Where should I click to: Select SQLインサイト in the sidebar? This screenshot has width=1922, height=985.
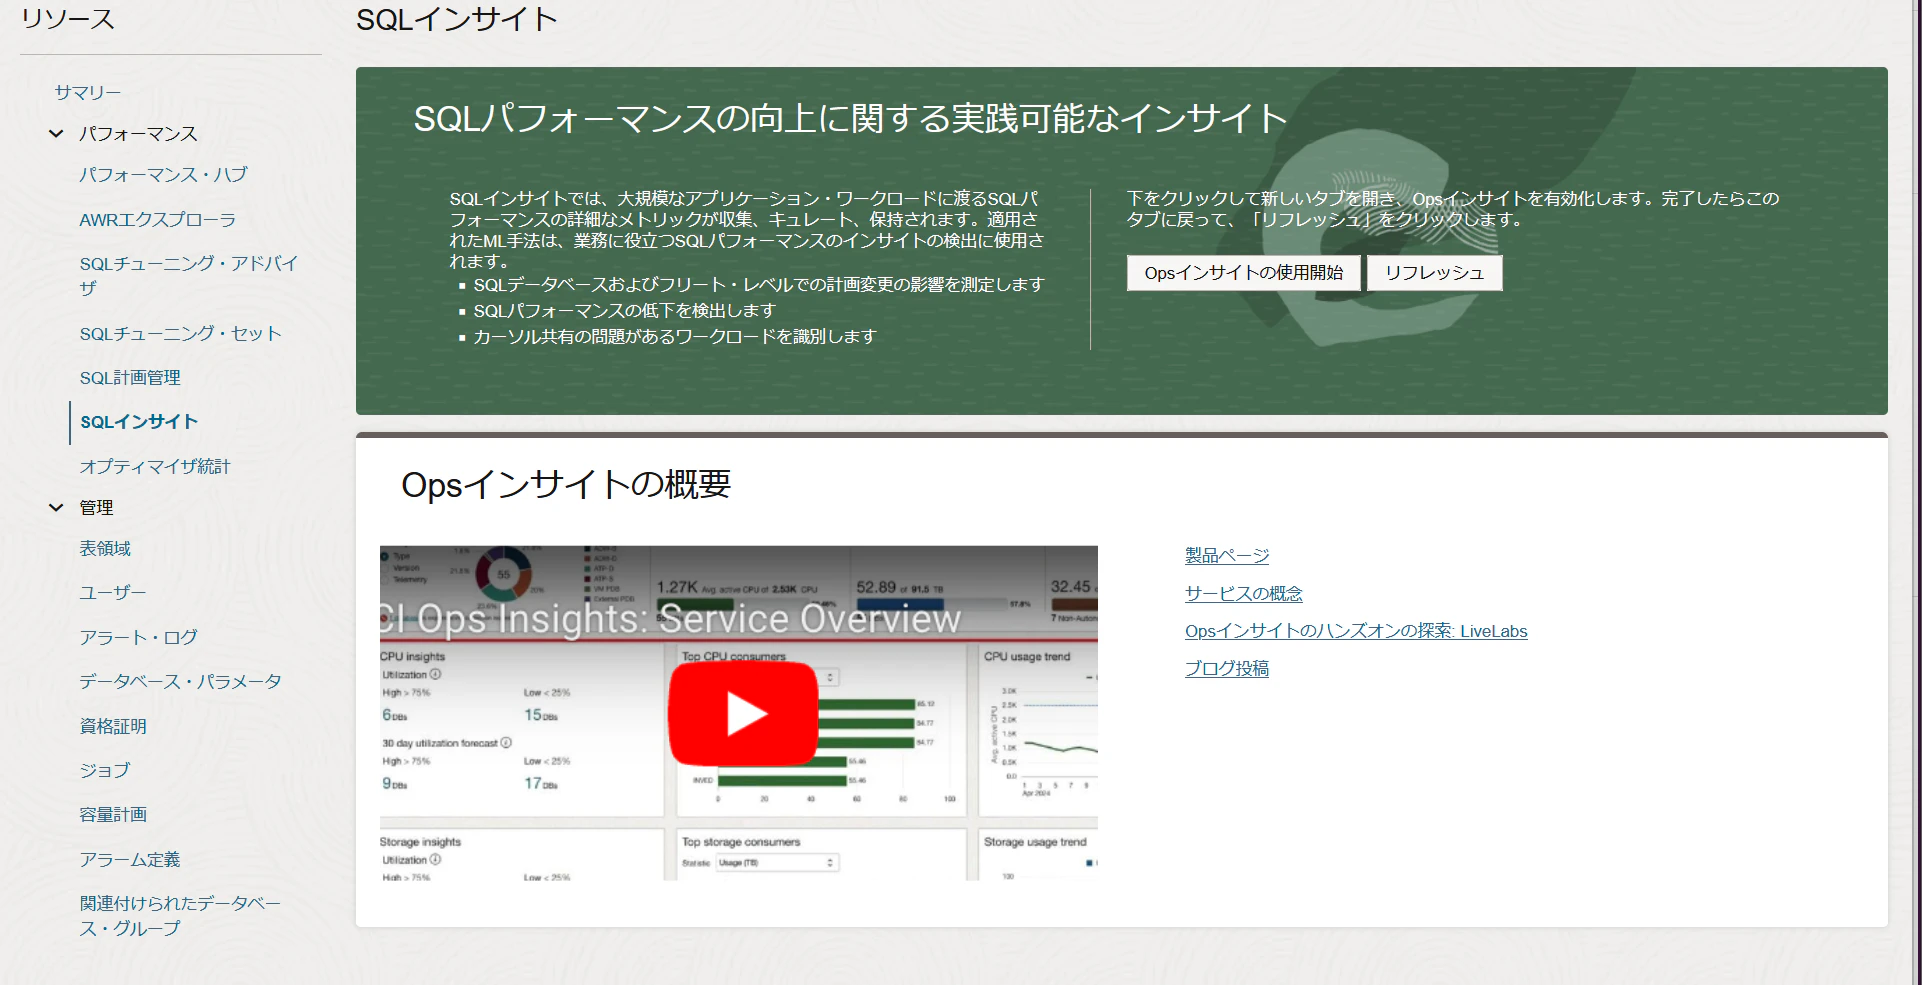[139, 422]
